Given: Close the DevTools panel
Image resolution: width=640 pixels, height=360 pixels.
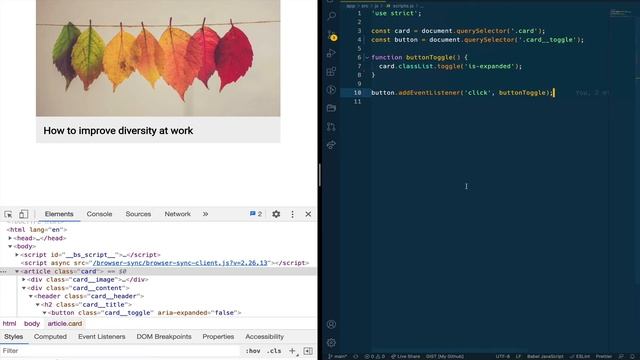Looking at the screenshot, I should pyautogui.click(x=308, y=214).
